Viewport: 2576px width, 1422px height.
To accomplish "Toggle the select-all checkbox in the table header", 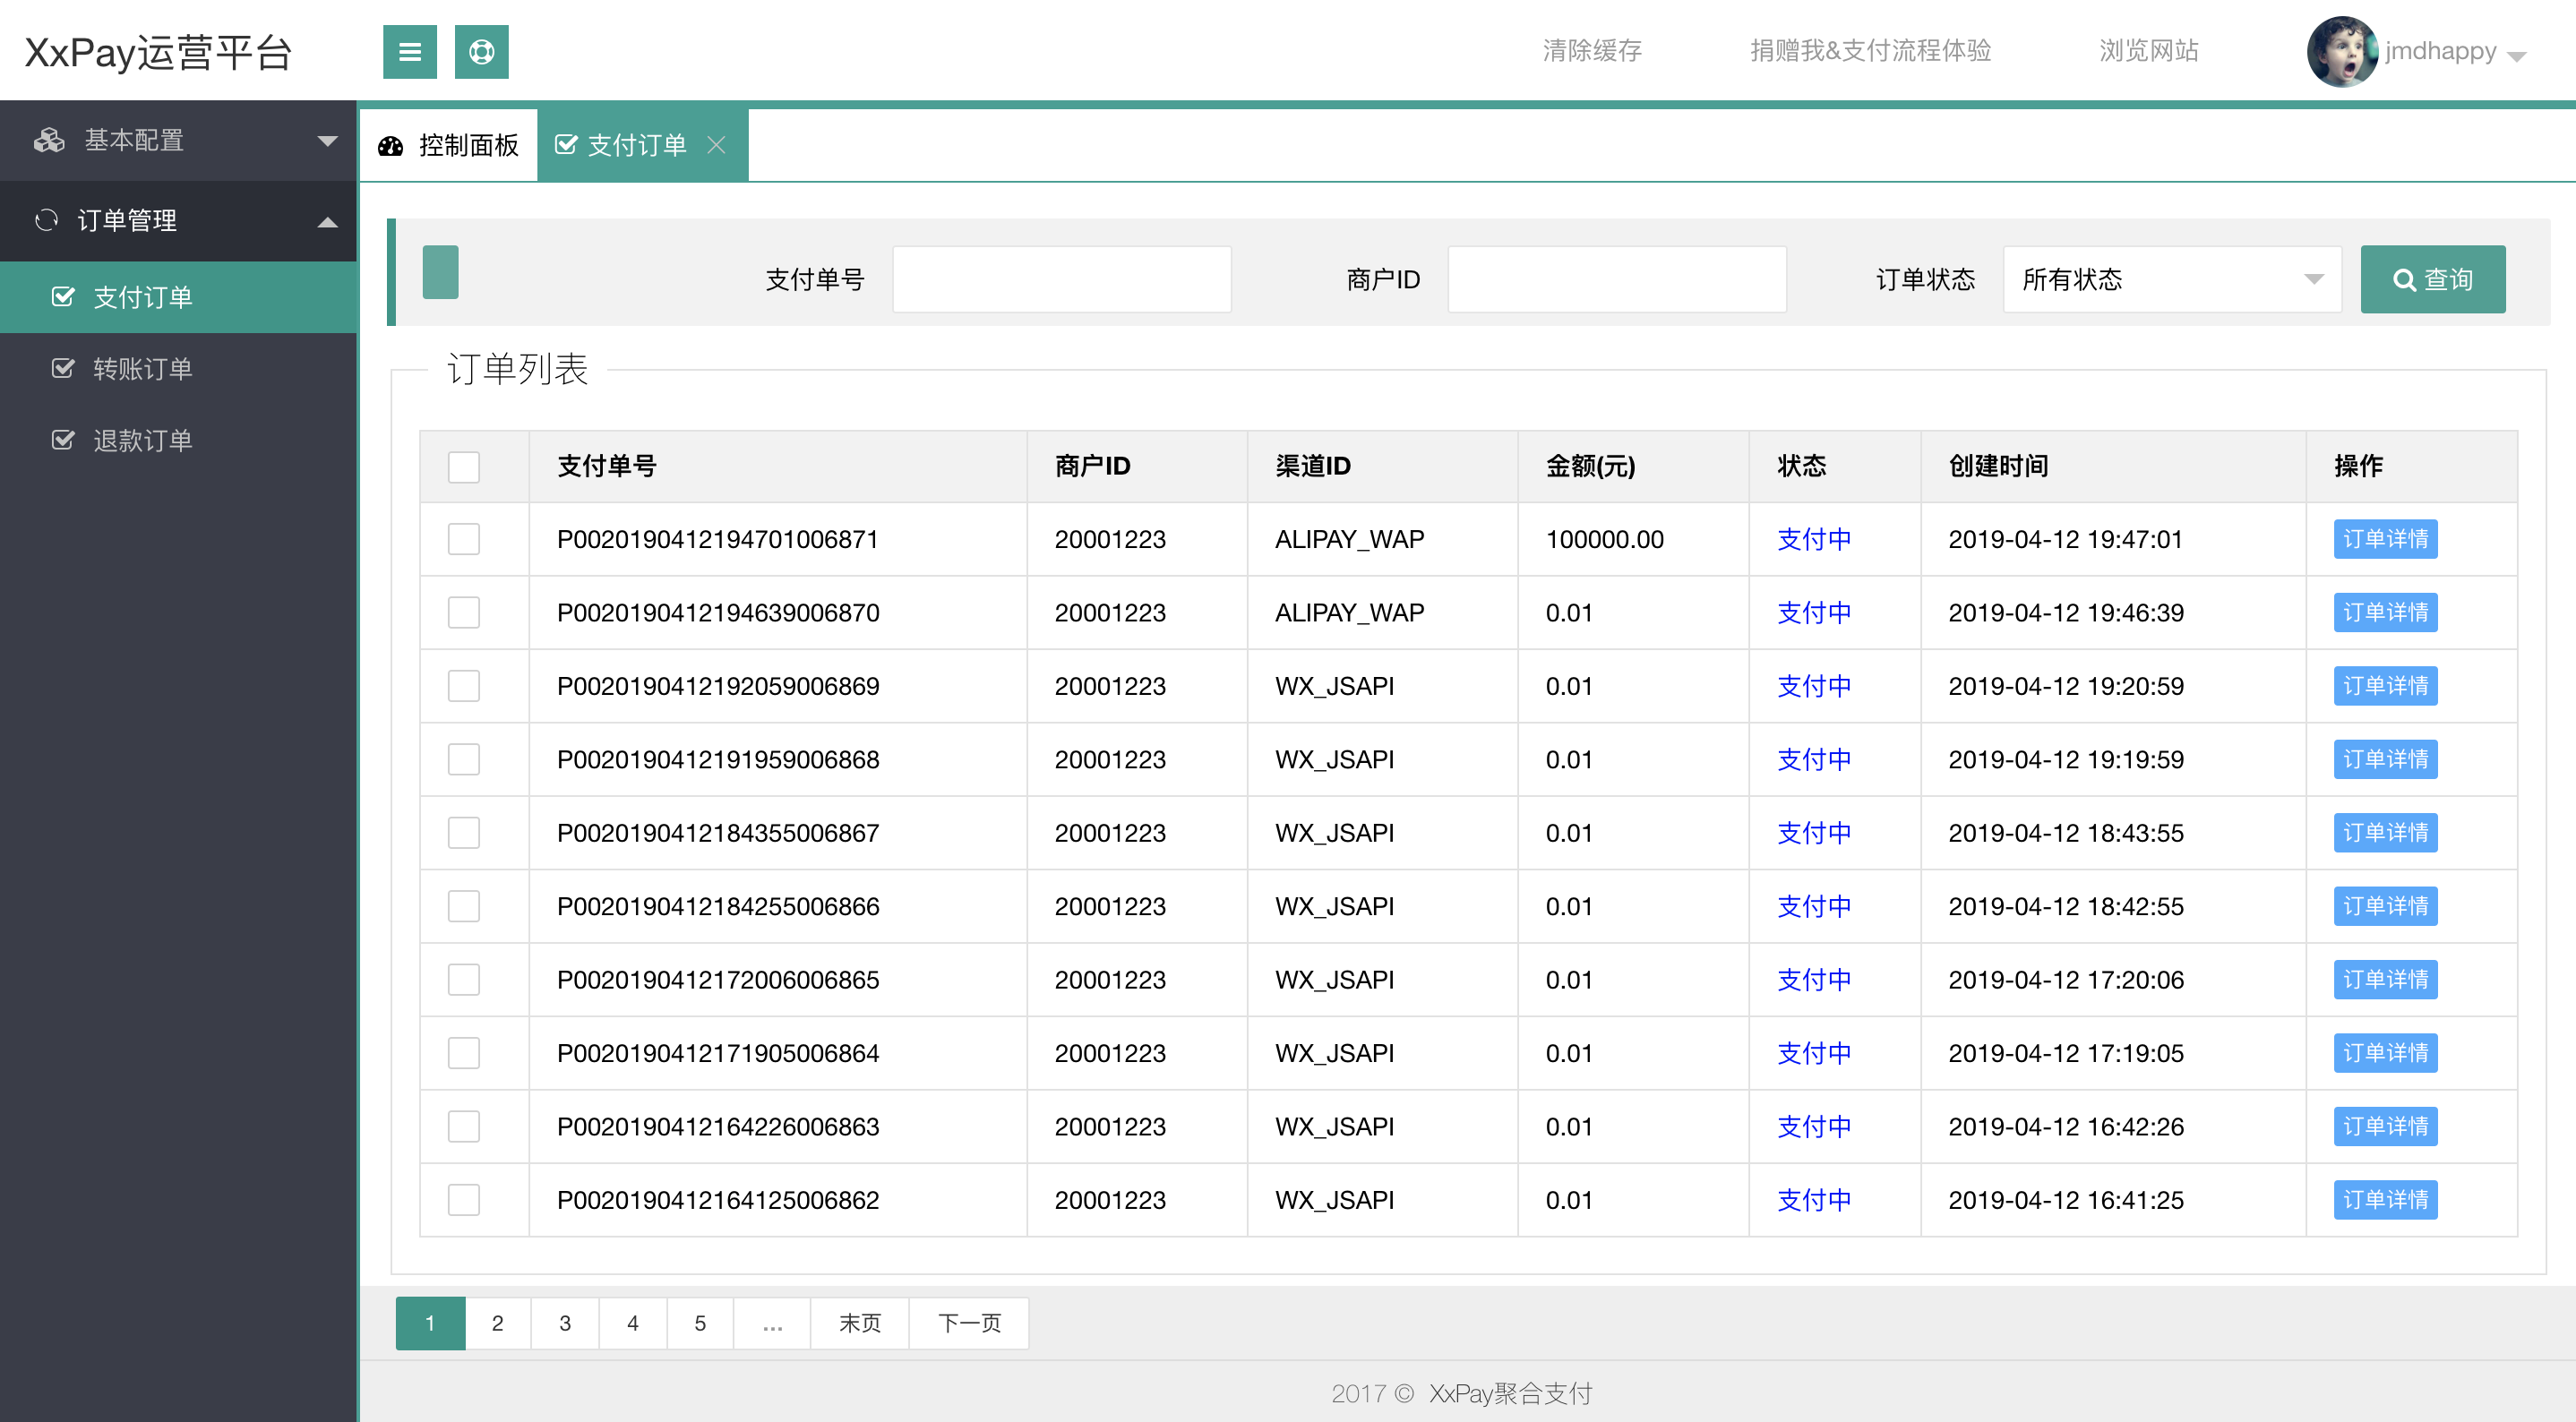I will pyautogui.click(x=463, y=467).
